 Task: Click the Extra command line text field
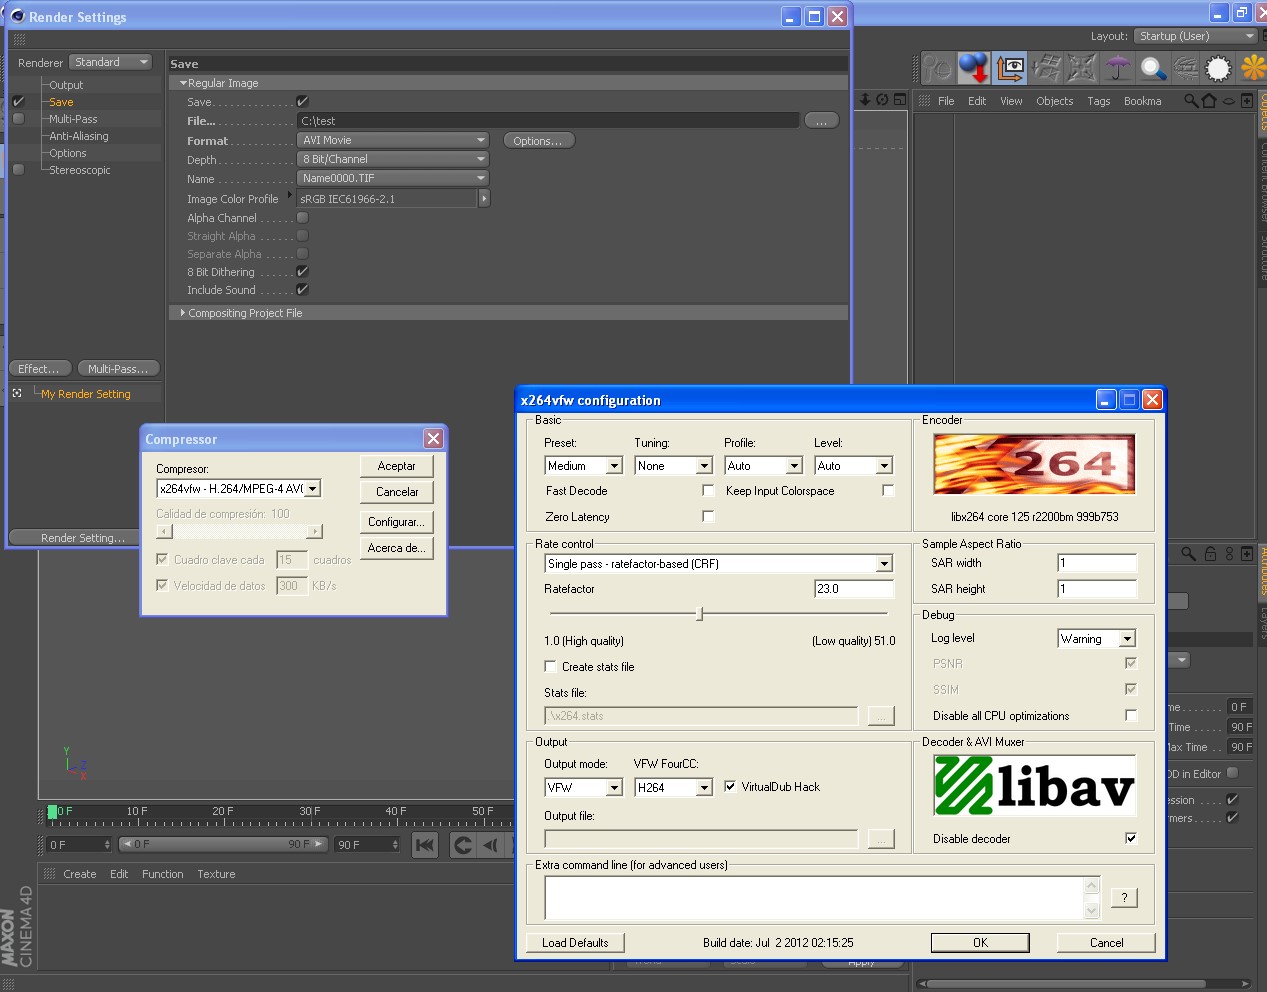point(814,898)
